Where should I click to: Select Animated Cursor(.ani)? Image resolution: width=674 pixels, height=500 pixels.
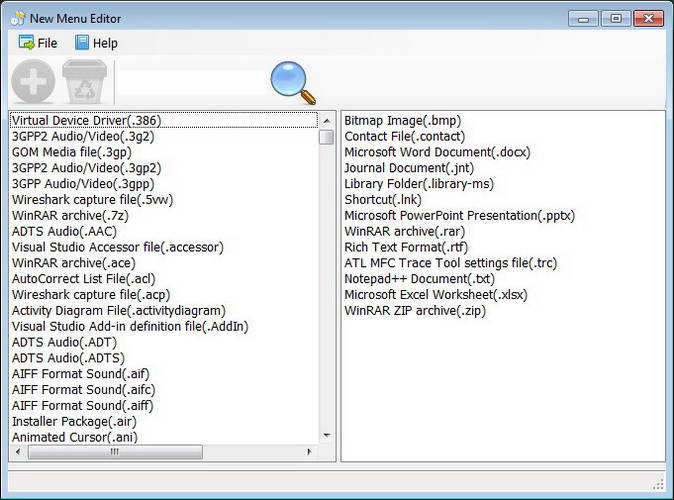(164, 437)
